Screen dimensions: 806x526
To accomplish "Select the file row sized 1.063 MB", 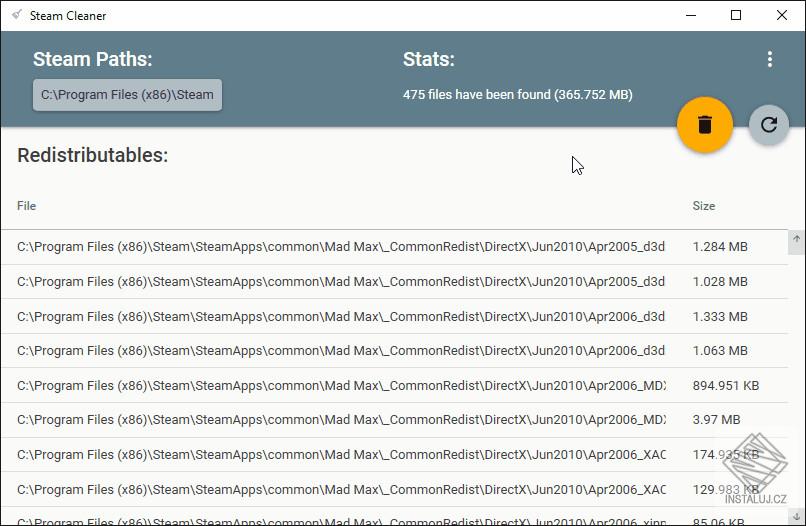I will click(x=394, y=351).
